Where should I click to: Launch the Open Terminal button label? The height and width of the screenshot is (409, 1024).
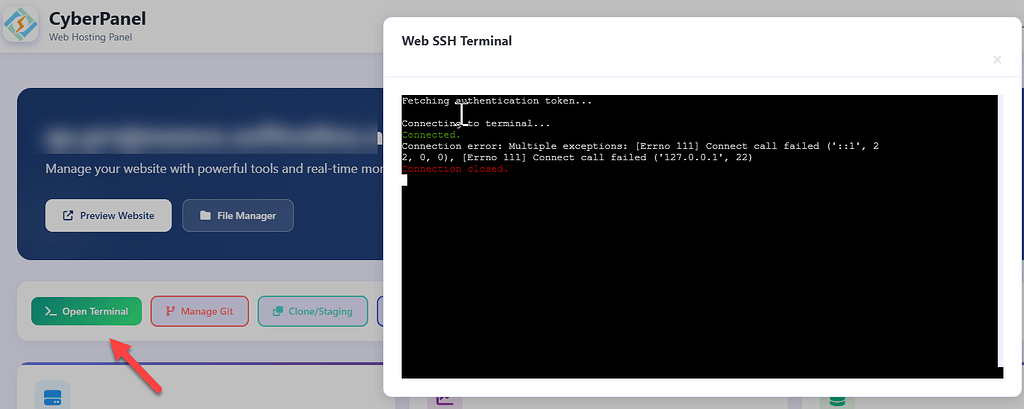pos(95,312)
